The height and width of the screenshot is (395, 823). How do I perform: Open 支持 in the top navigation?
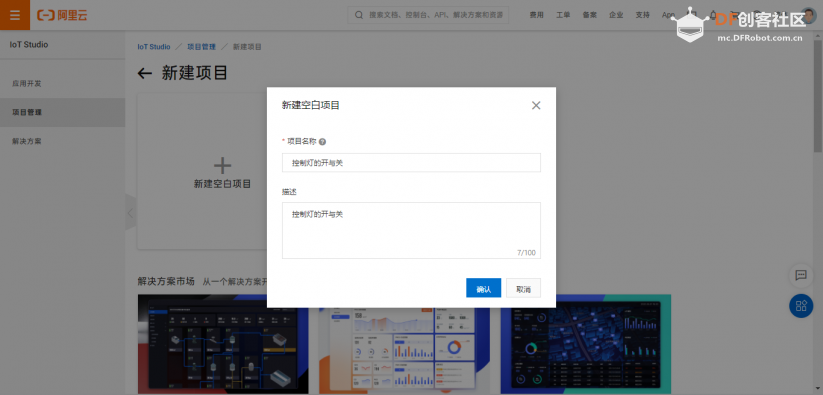642,15
